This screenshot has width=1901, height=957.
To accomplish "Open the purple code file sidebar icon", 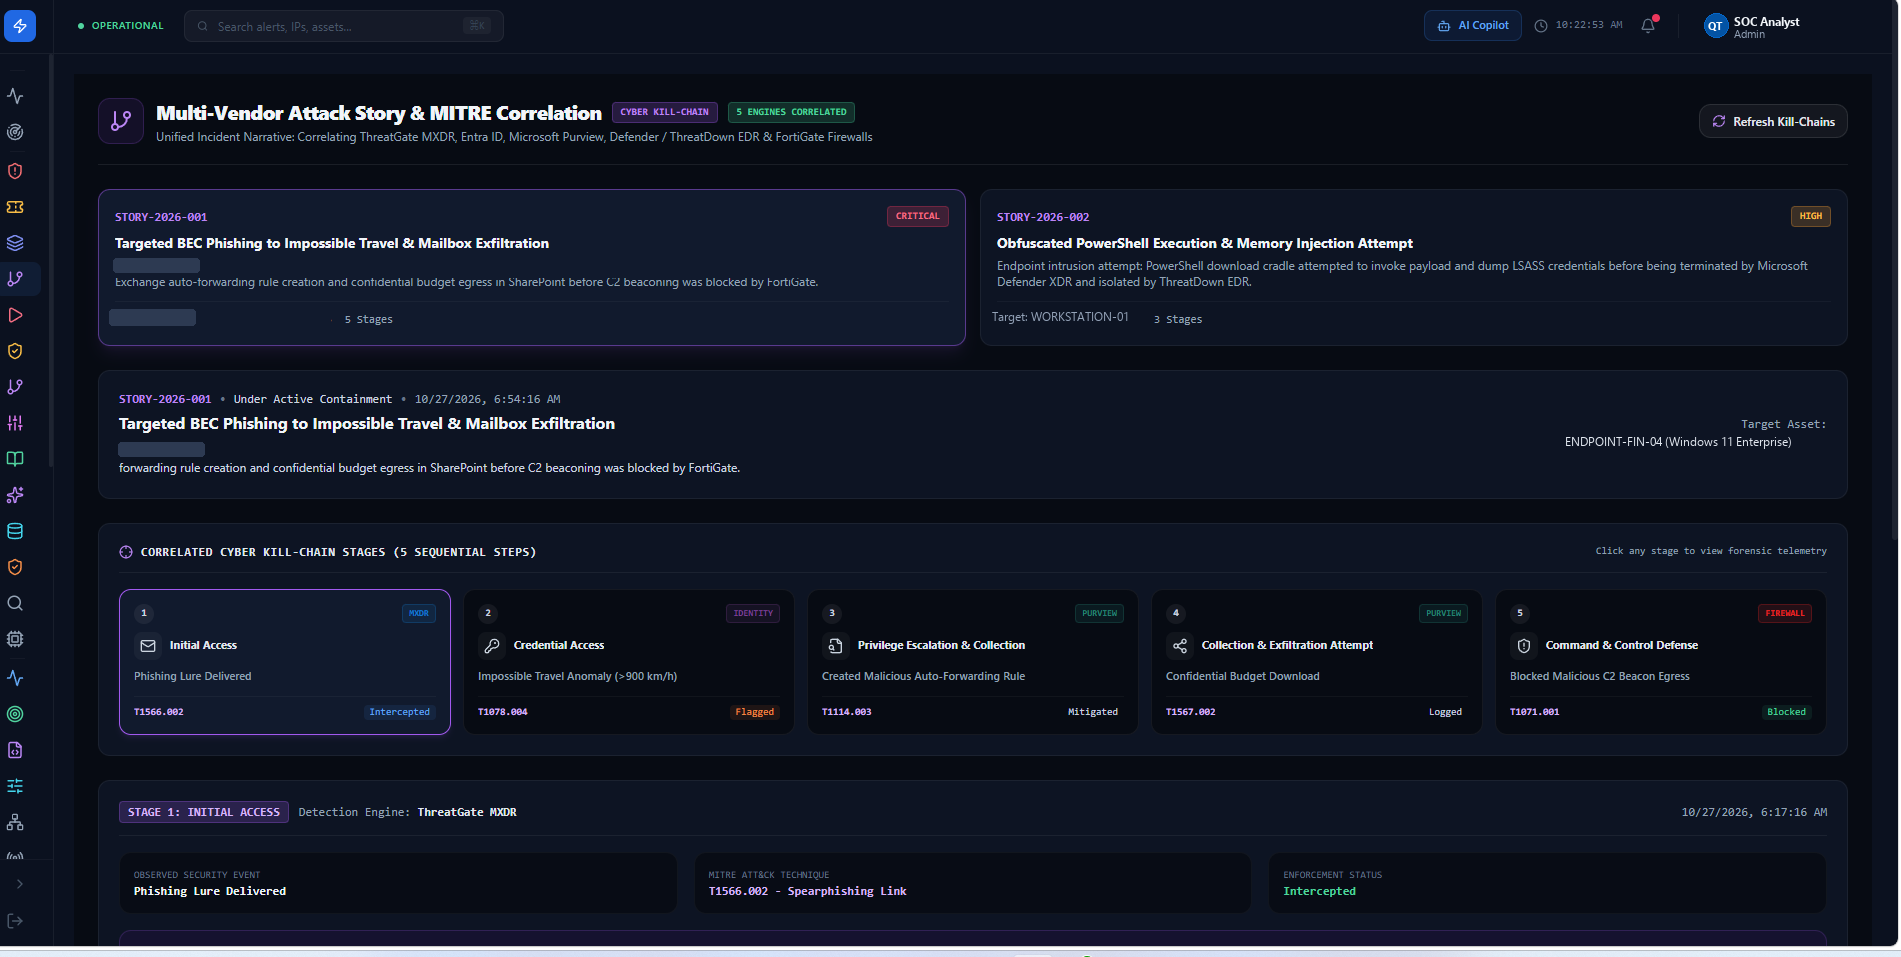I will click(x=15, y=750).
